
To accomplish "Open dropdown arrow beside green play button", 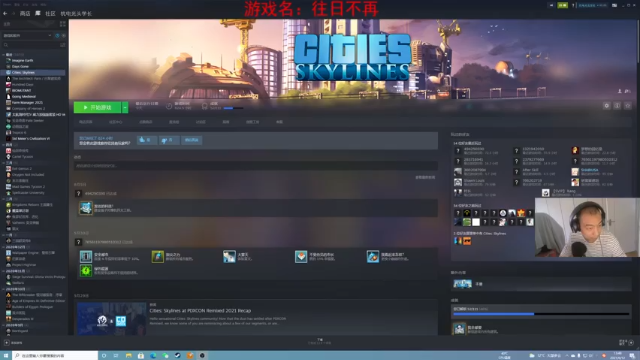I will 125,107.
